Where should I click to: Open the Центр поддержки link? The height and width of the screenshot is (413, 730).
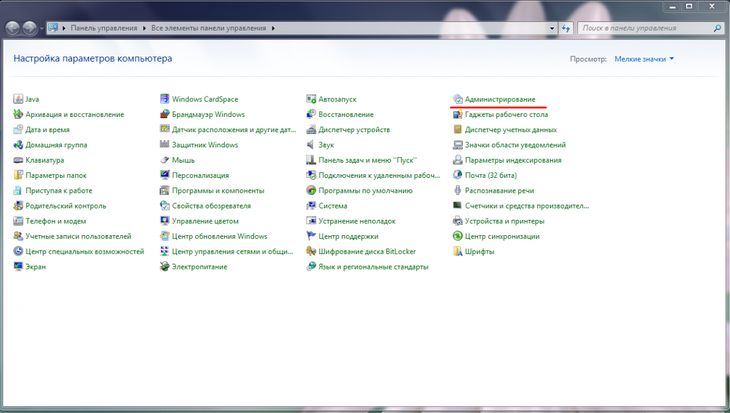click(x=348, y=237)
